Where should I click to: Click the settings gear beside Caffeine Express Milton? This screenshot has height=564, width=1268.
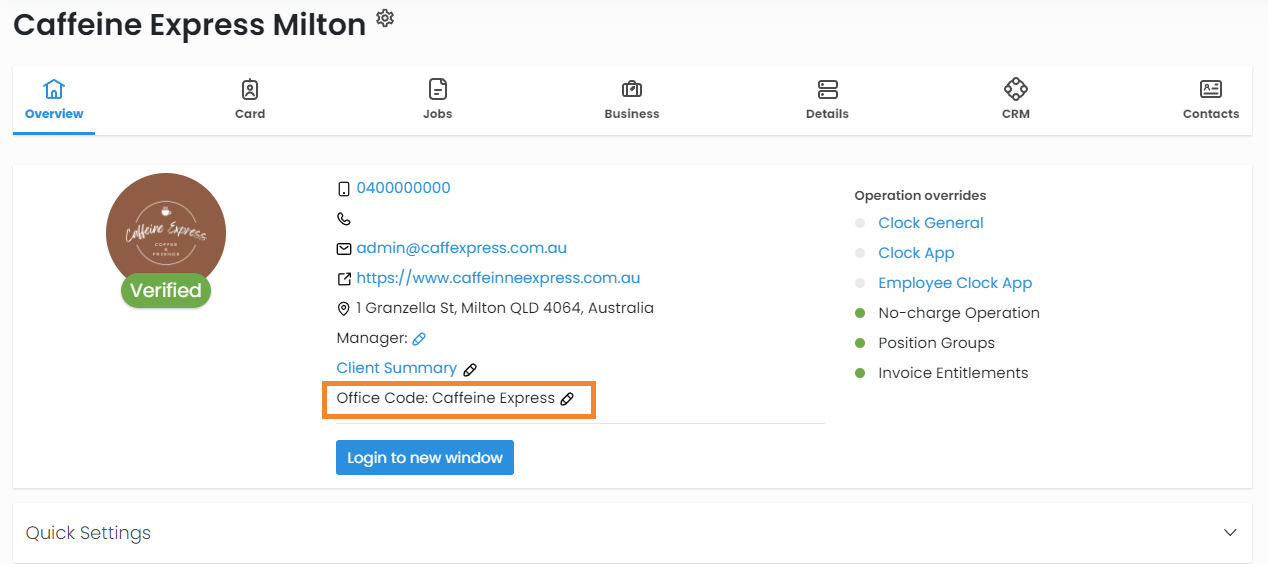[385, 18]
